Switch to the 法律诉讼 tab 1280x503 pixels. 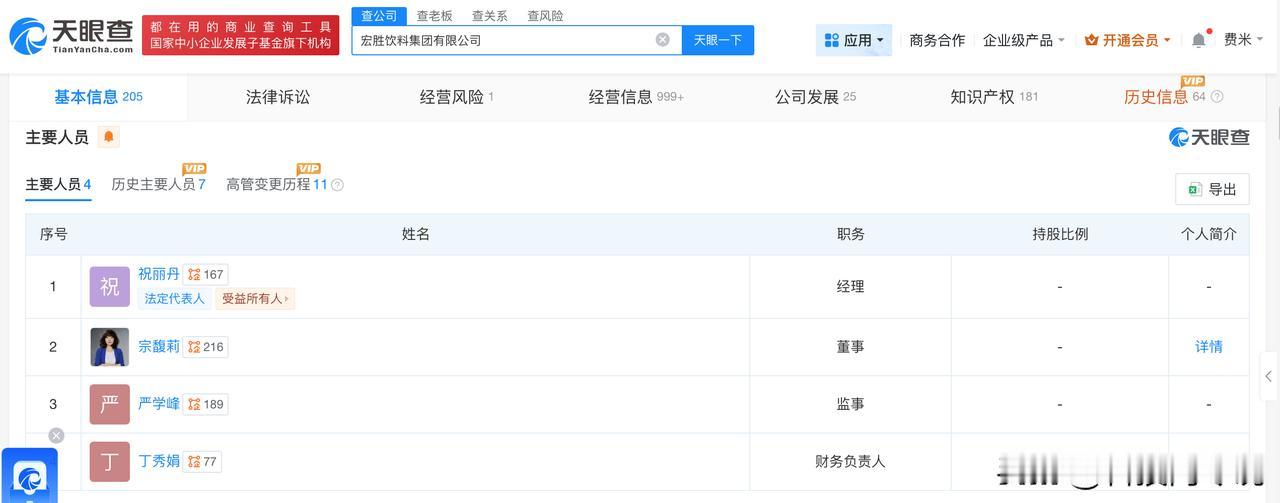tap(278, 97)
